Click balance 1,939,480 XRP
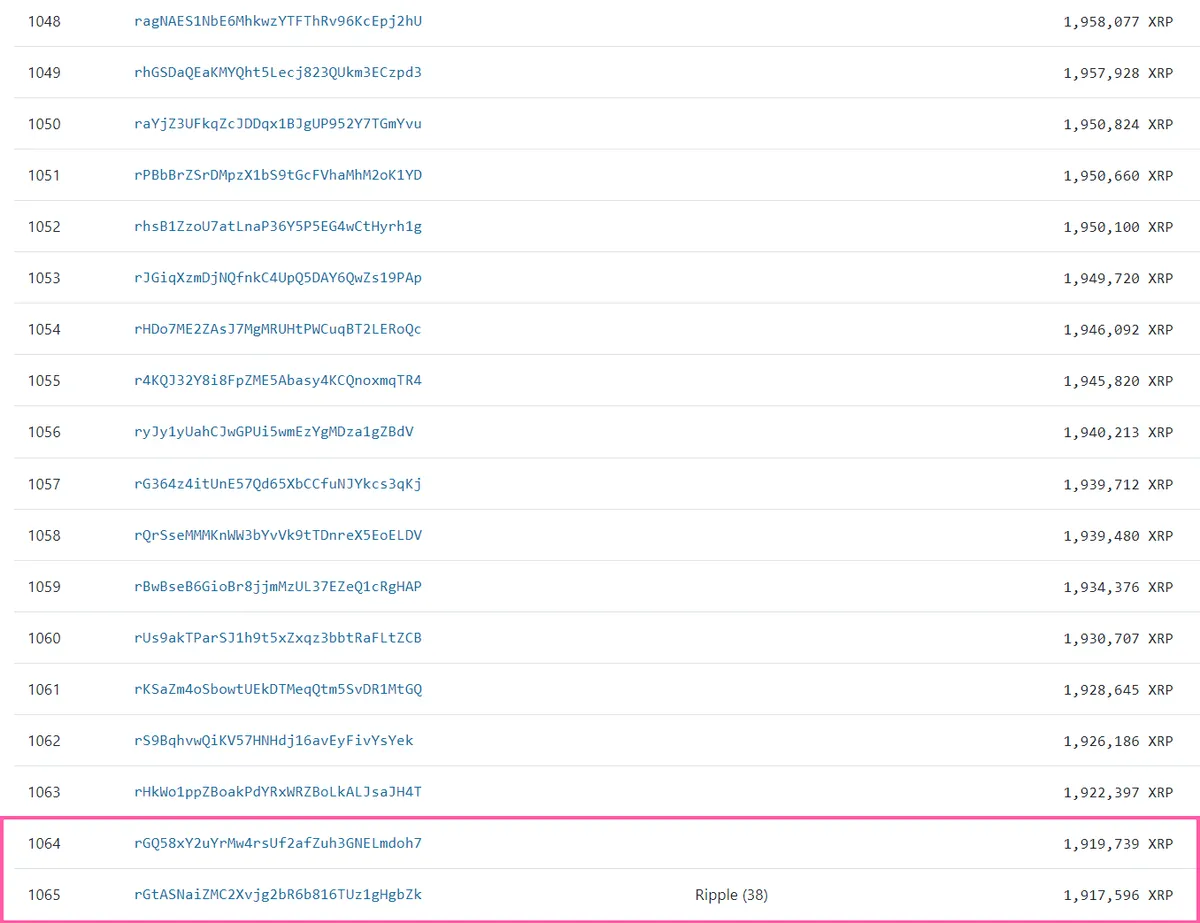Viewport: 1200px width, 923px height. 1118,535
